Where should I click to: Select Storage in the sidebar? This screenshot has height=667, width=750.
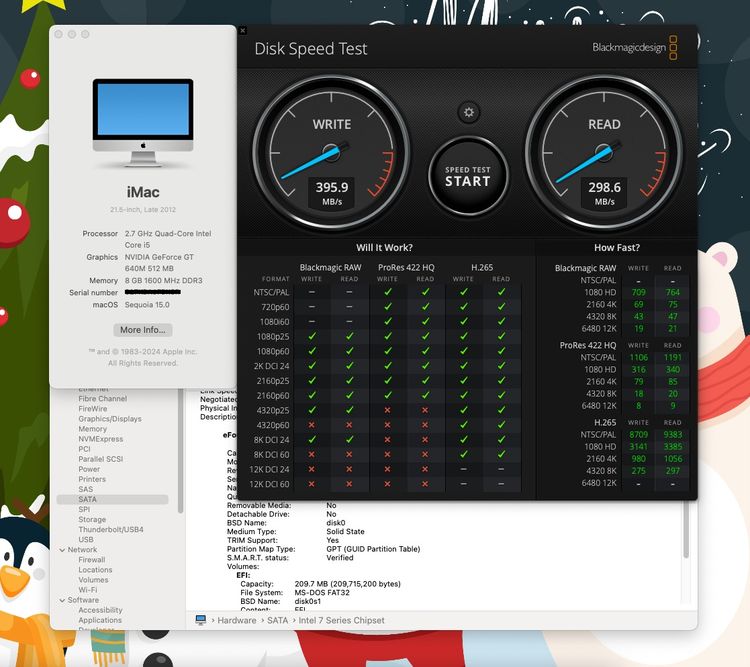pyautogui.click(x=92, y=519)
